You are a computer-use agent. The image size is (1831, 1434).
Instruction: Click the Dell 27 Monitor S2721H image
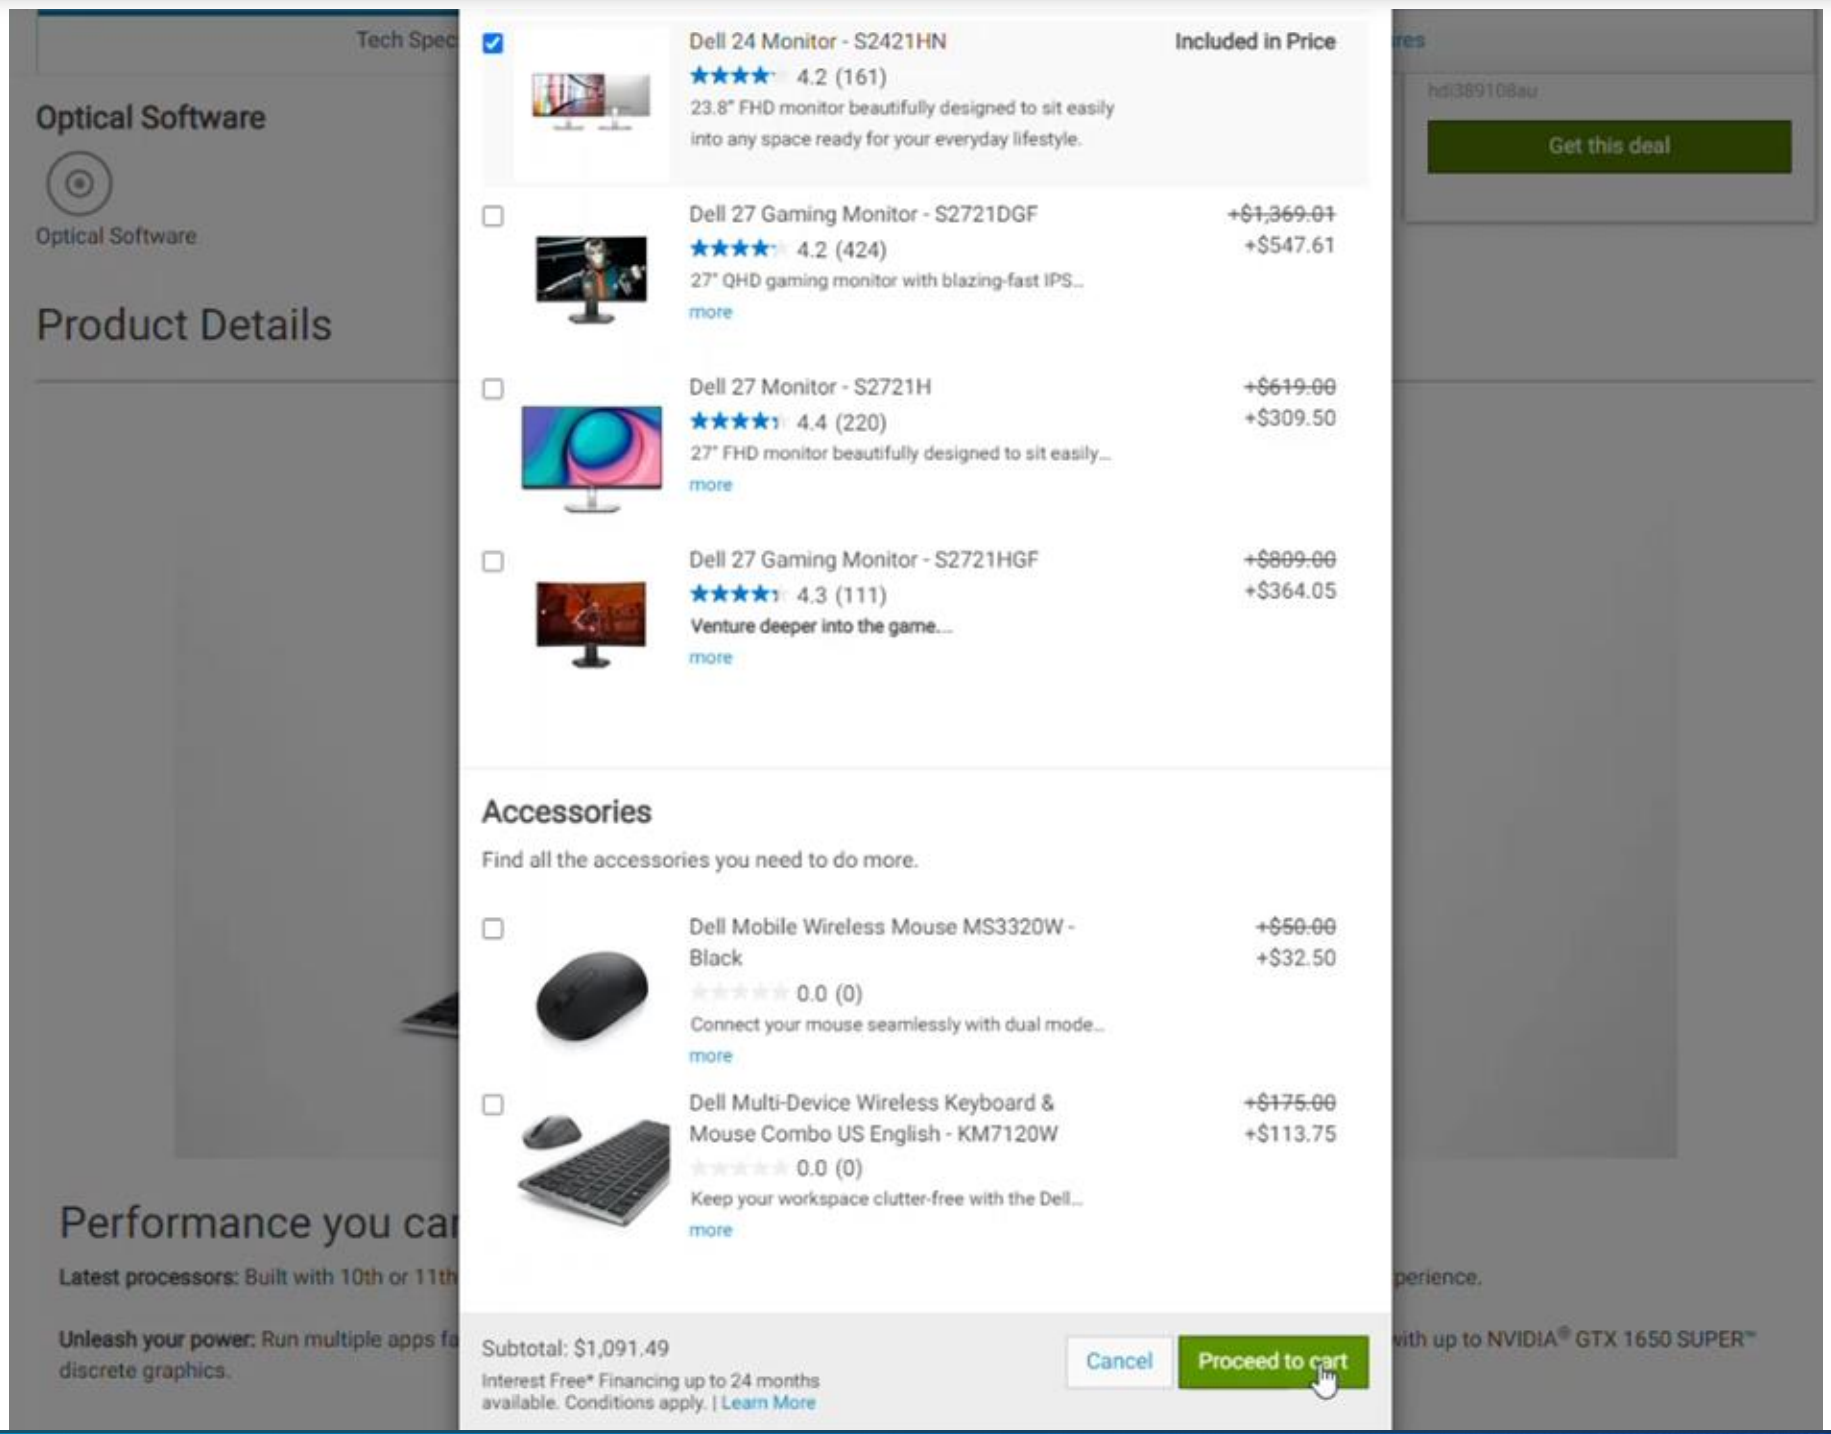pyautogui.click(x=591, y=459)
